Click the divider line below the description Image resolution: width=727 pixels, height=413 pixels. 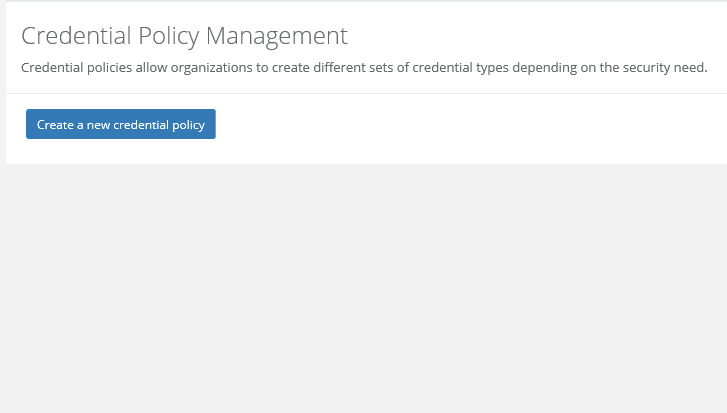point(364,93)
